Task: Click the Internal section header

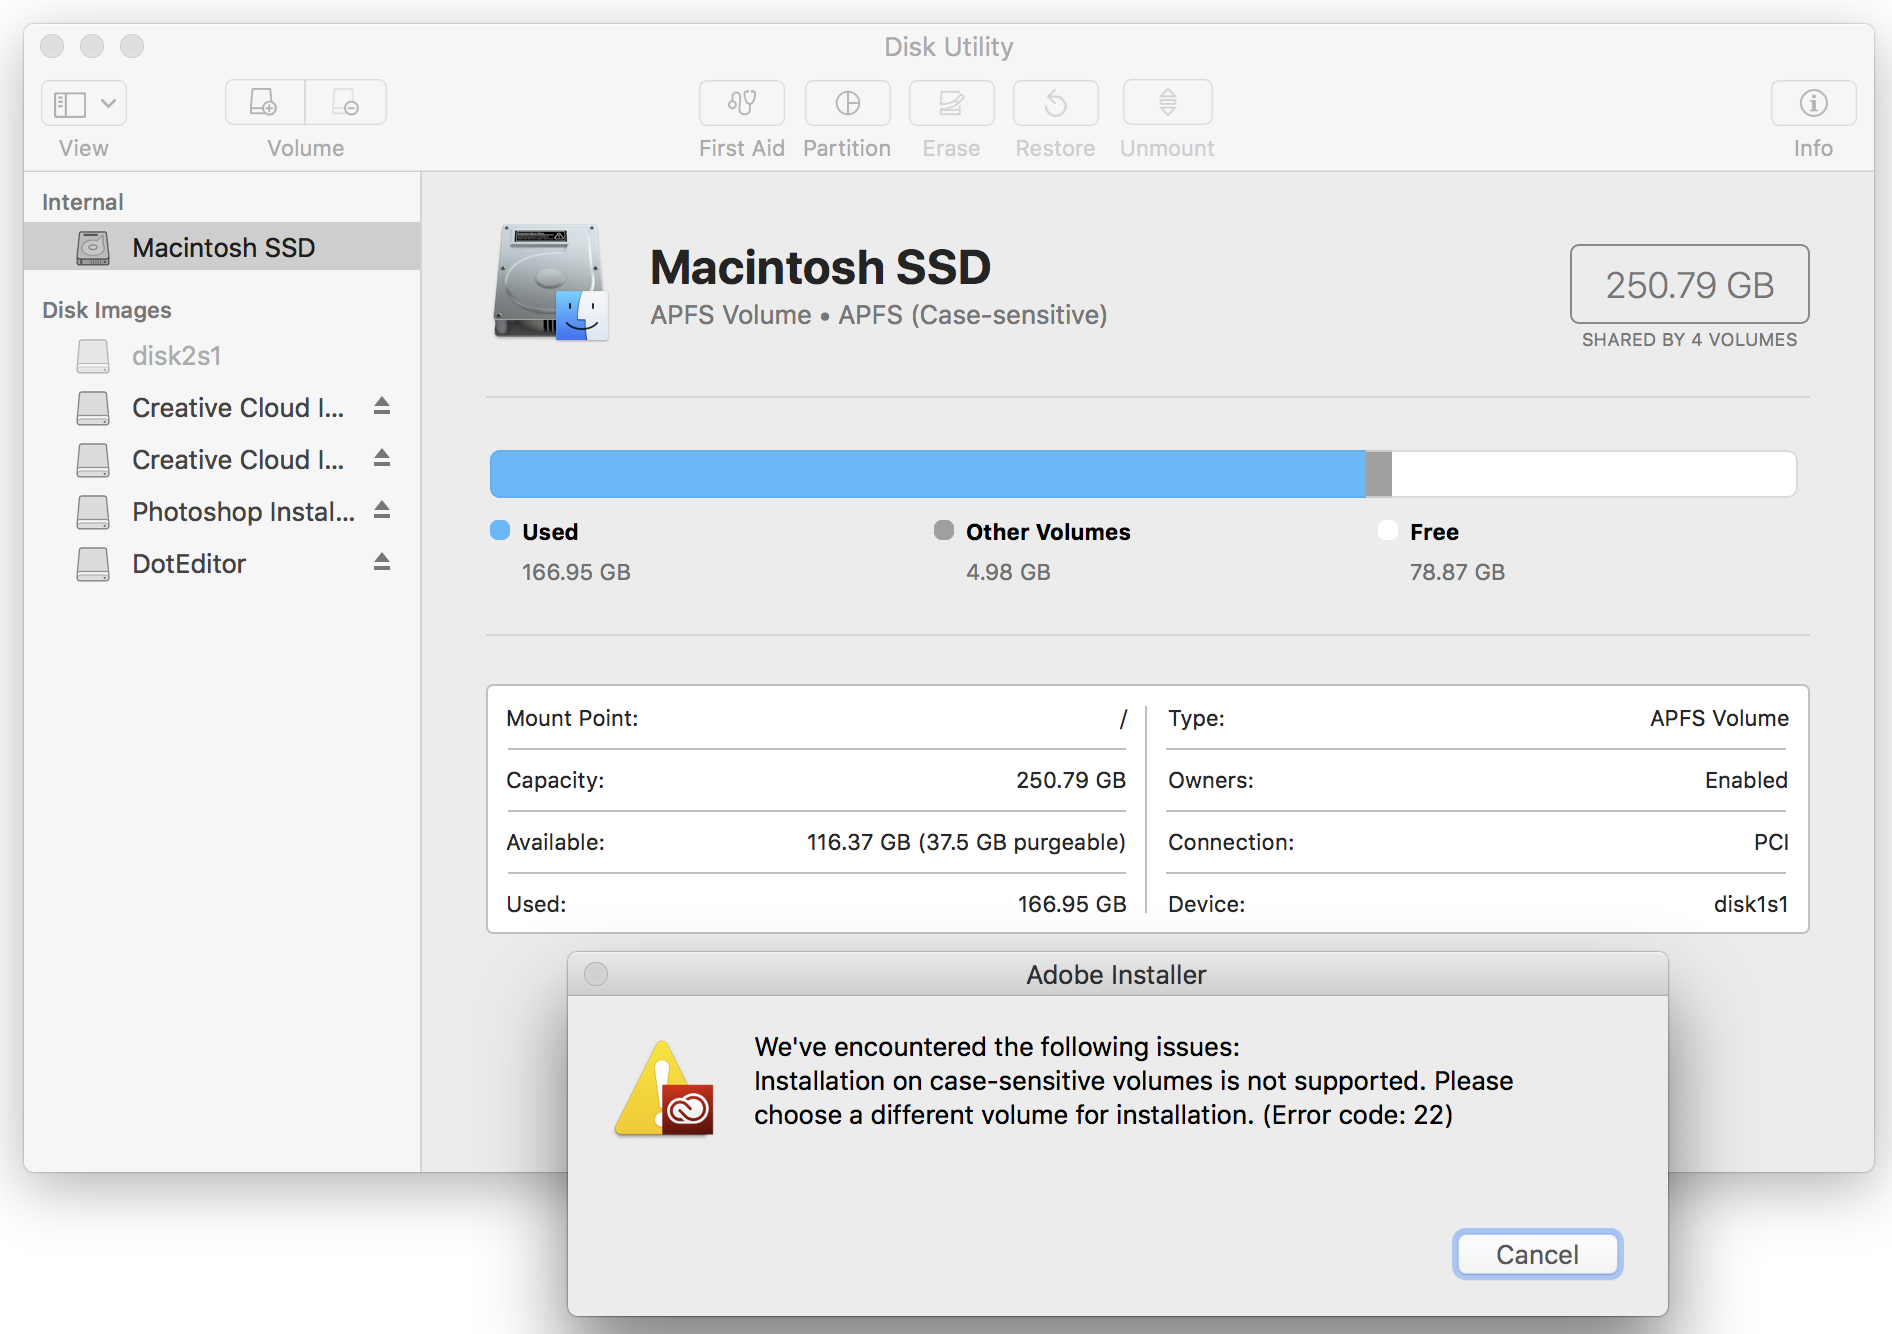Action: click(83, 202)
